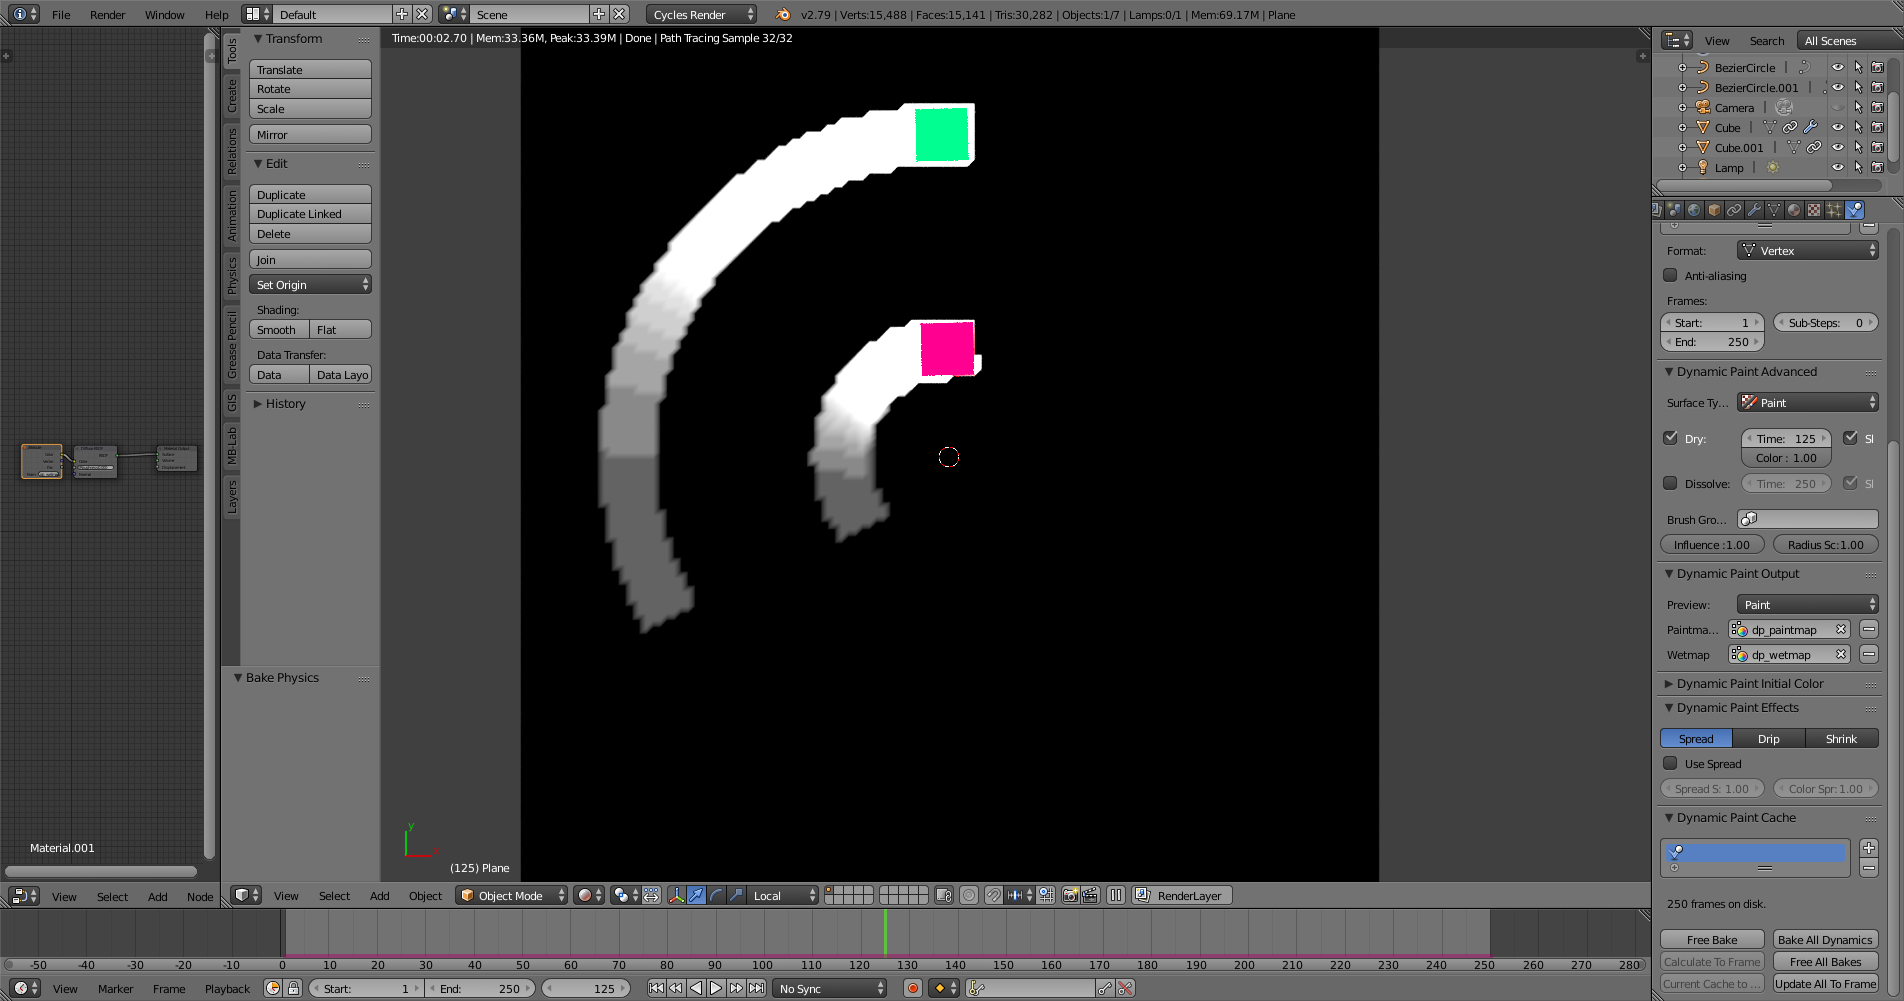Select the Object Data (mesh triangle) properties tab
The height and width of the screenshot is (1001, 1904).
click(x=1774, y=209)
